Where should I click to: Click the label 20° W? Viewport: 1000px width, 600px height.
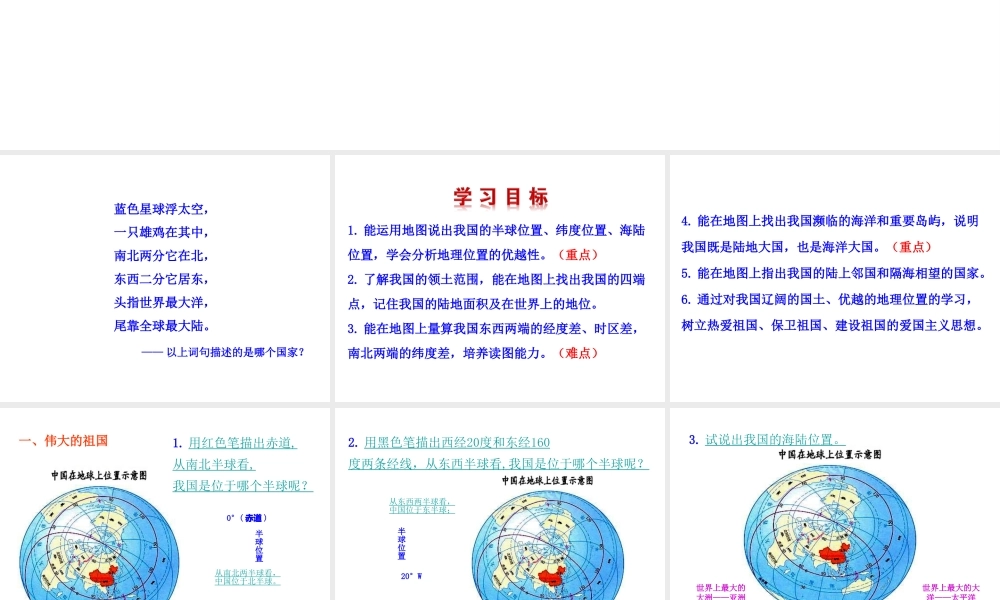(x=411, y=576)
